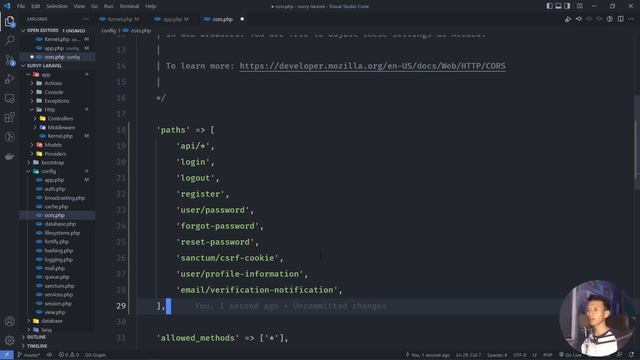Open the Explorer view in activity bar
Image resolution: width=640 pixels, height=360 pixels.
(9, 21)
